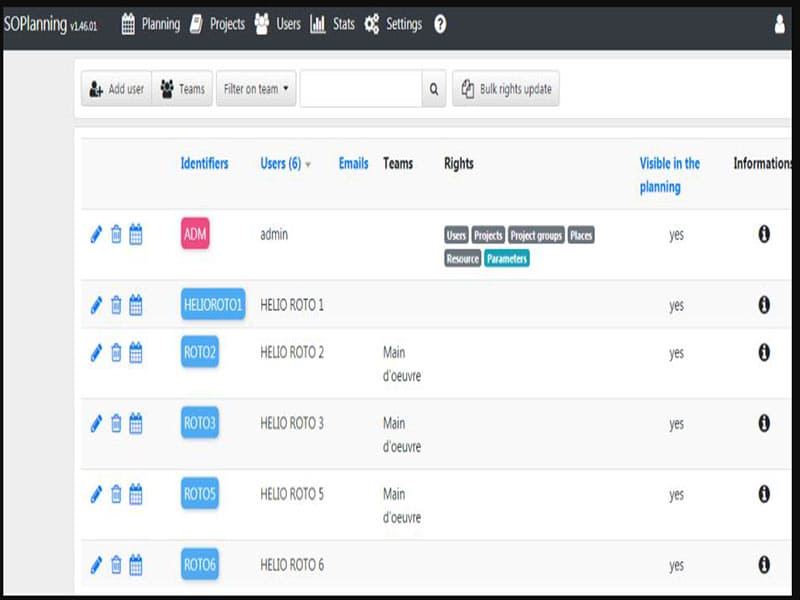The image size is (800, 600).
Task: Click trash icon for HELIO ROTO 3
Action: coord(116,423)
